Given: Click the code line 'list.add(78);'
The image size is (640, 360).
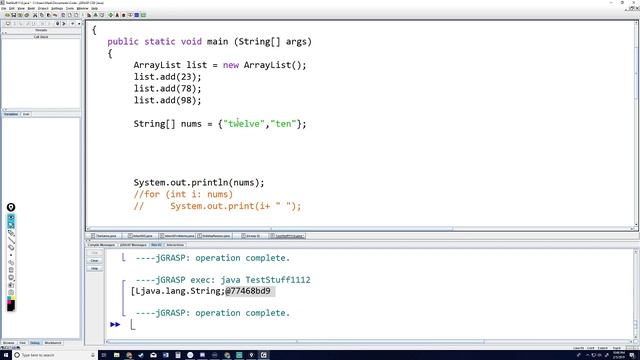Looking at the screenshot, I should (167, 89).
